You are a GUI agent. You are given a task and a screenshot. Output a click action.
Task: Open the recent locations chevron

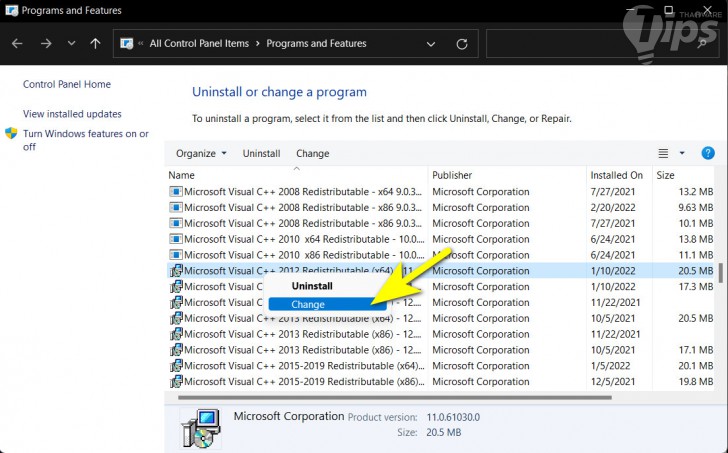coord(71,43)
